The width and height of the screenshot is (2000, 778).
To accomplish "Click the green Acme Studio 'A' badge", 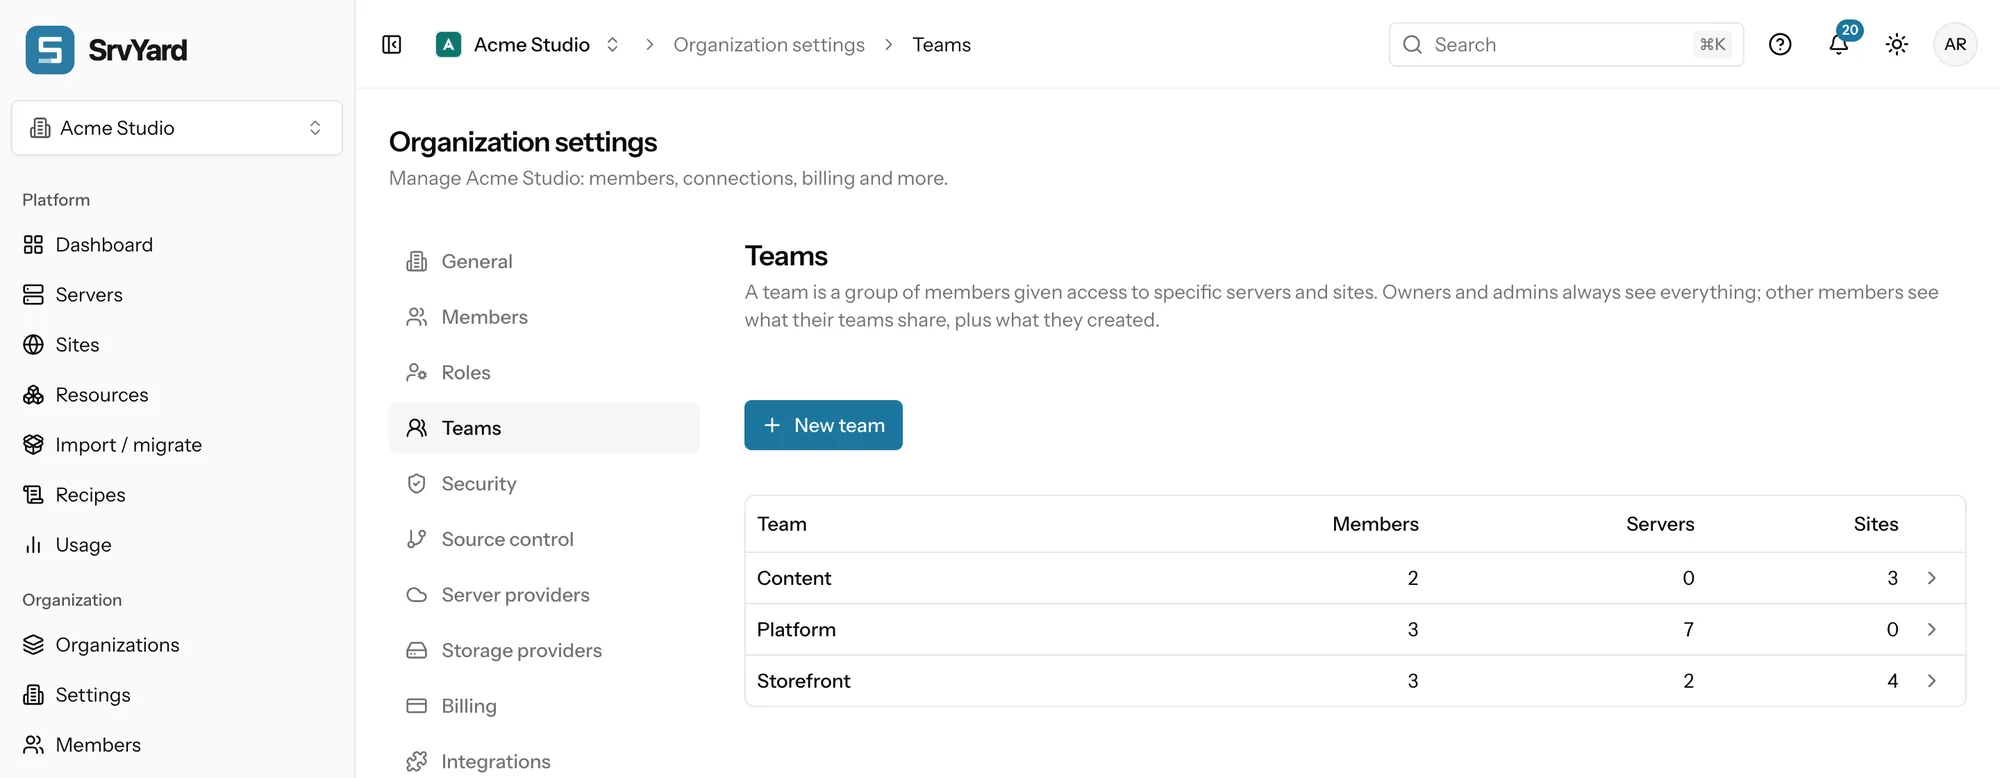I will (449, 45).
